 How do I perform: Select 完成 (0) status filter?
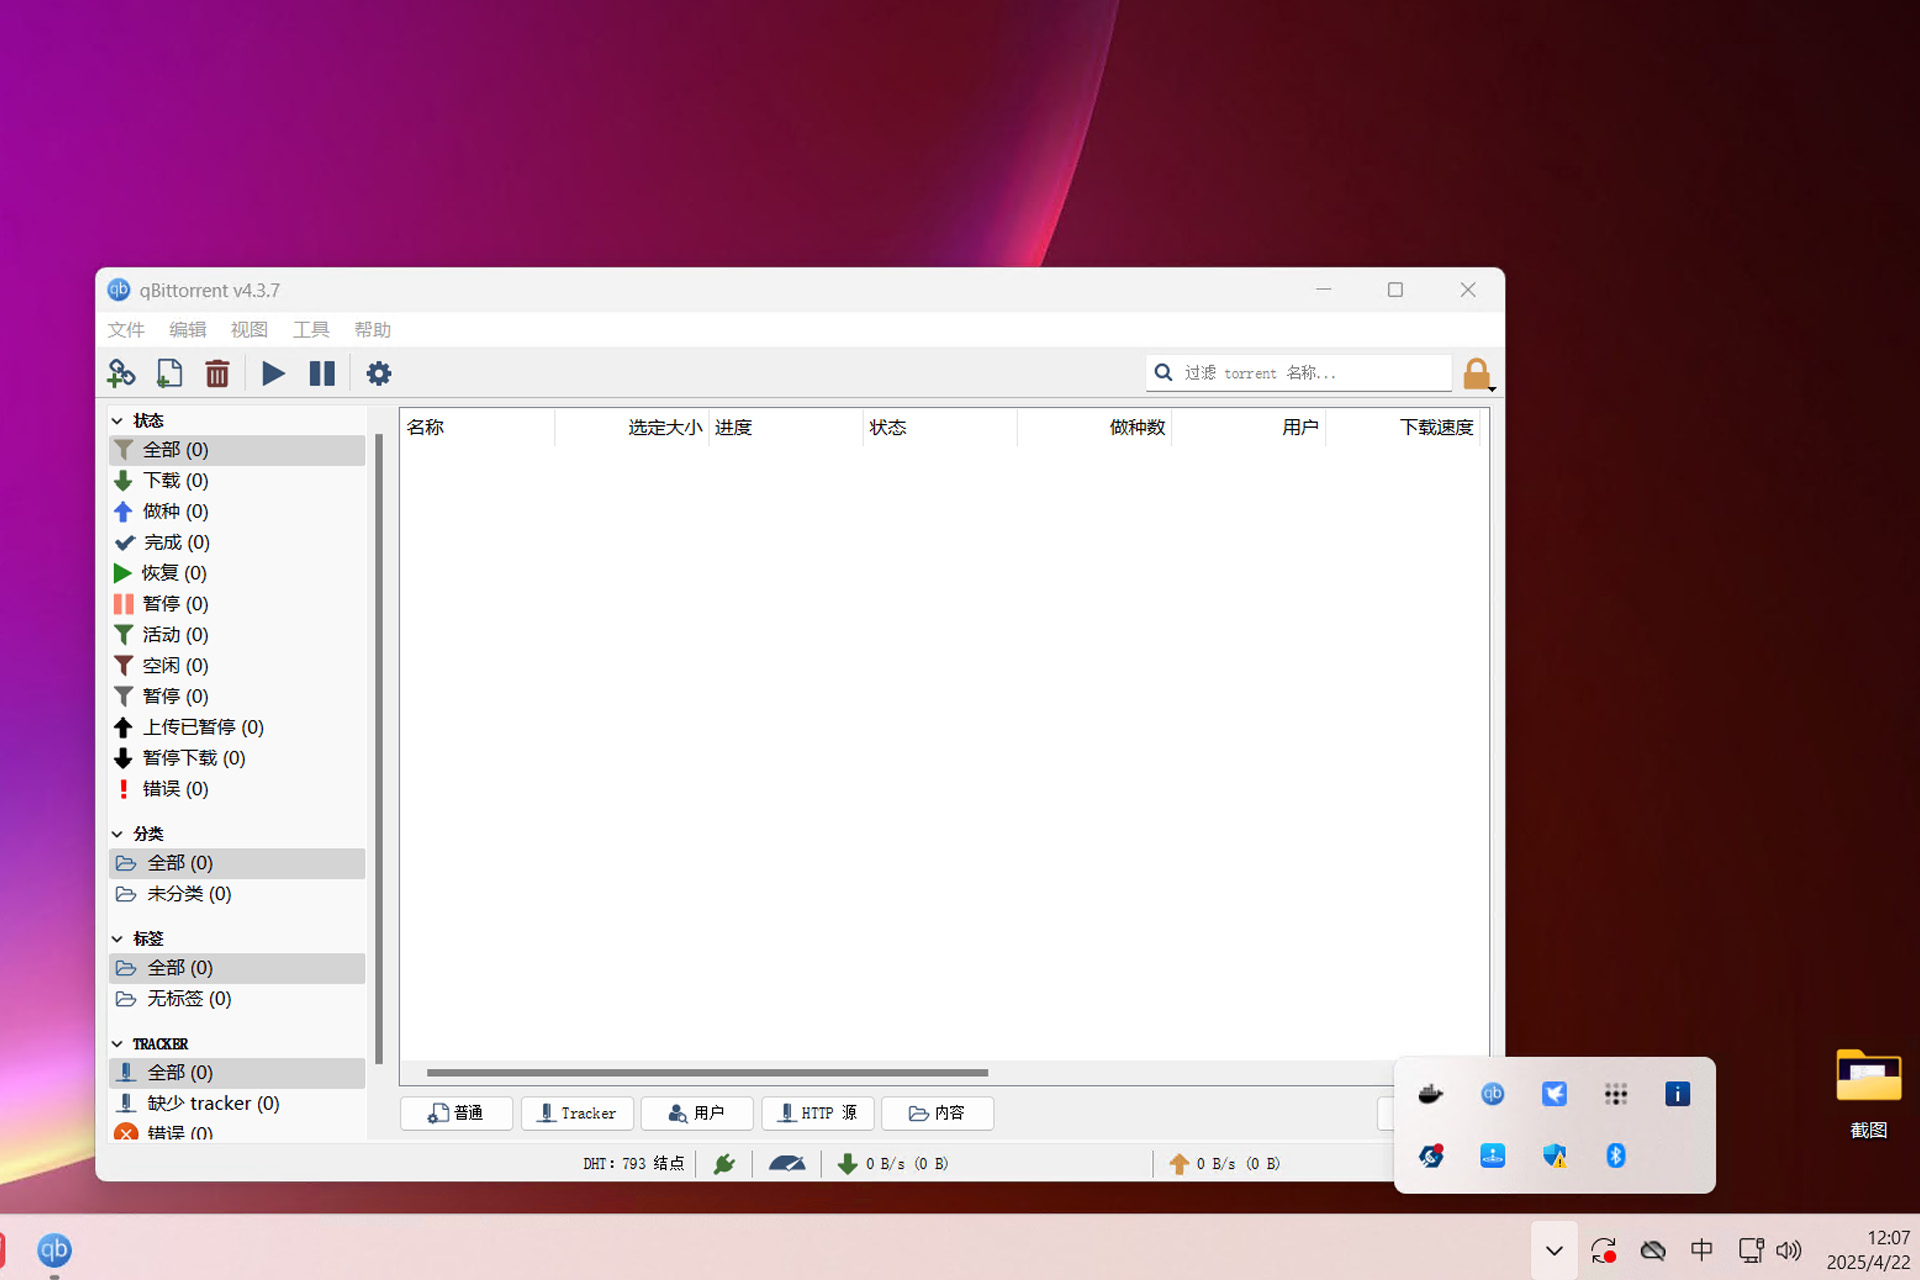(237, 543)
